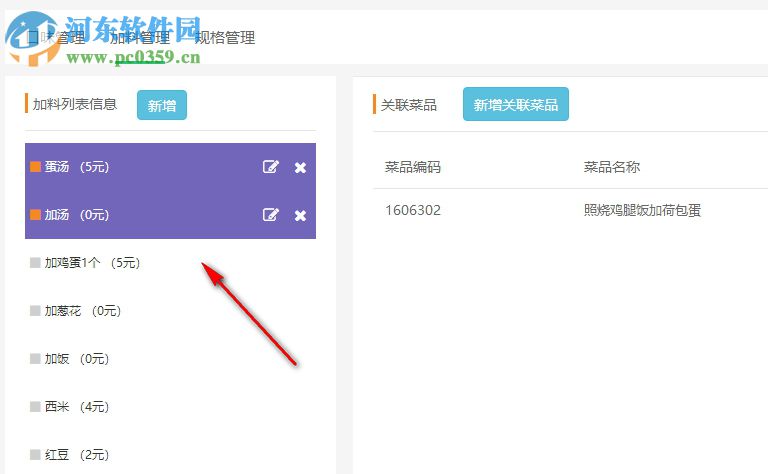Check the 加鸡蛋1个 (5元) checkbox
Screen dimensions: 768x474
tap(35, 262)
